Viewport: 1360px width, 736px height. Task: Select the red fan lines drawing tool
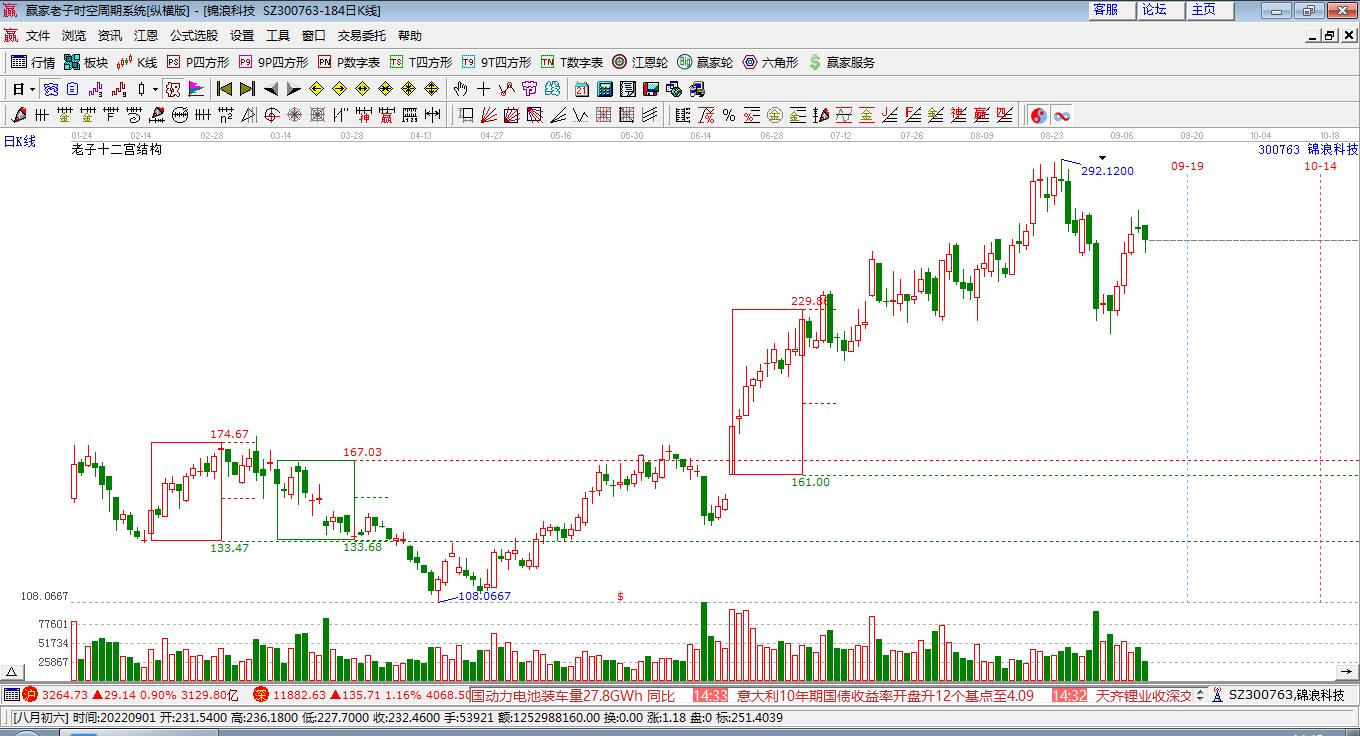[488, 115]
